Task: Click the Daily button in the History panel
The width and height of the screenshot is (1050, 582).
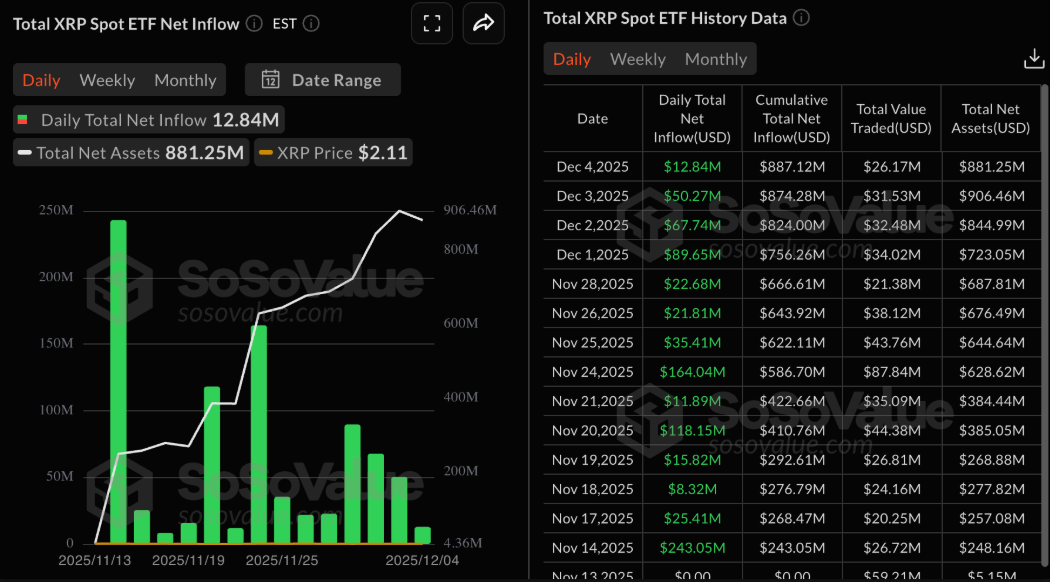Action: [571, 58]
